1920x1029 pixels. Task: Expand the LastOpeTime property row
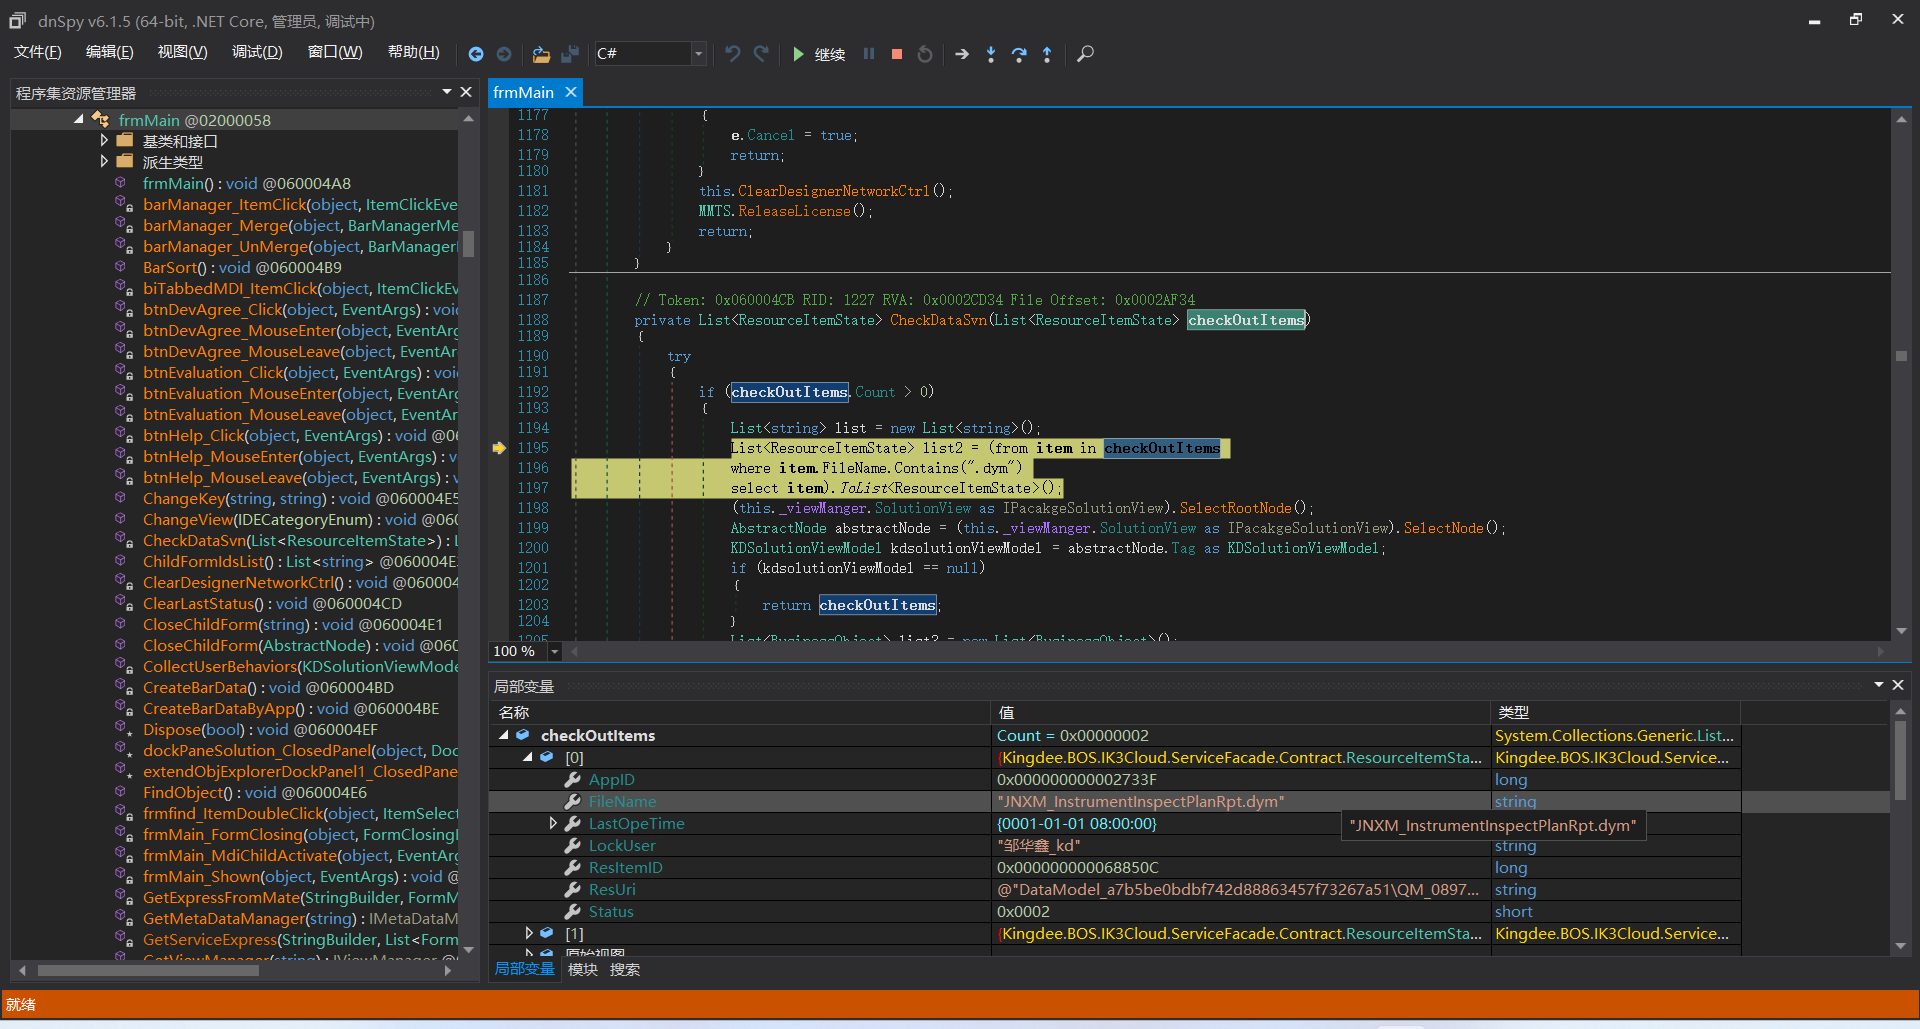click(553, 823)
